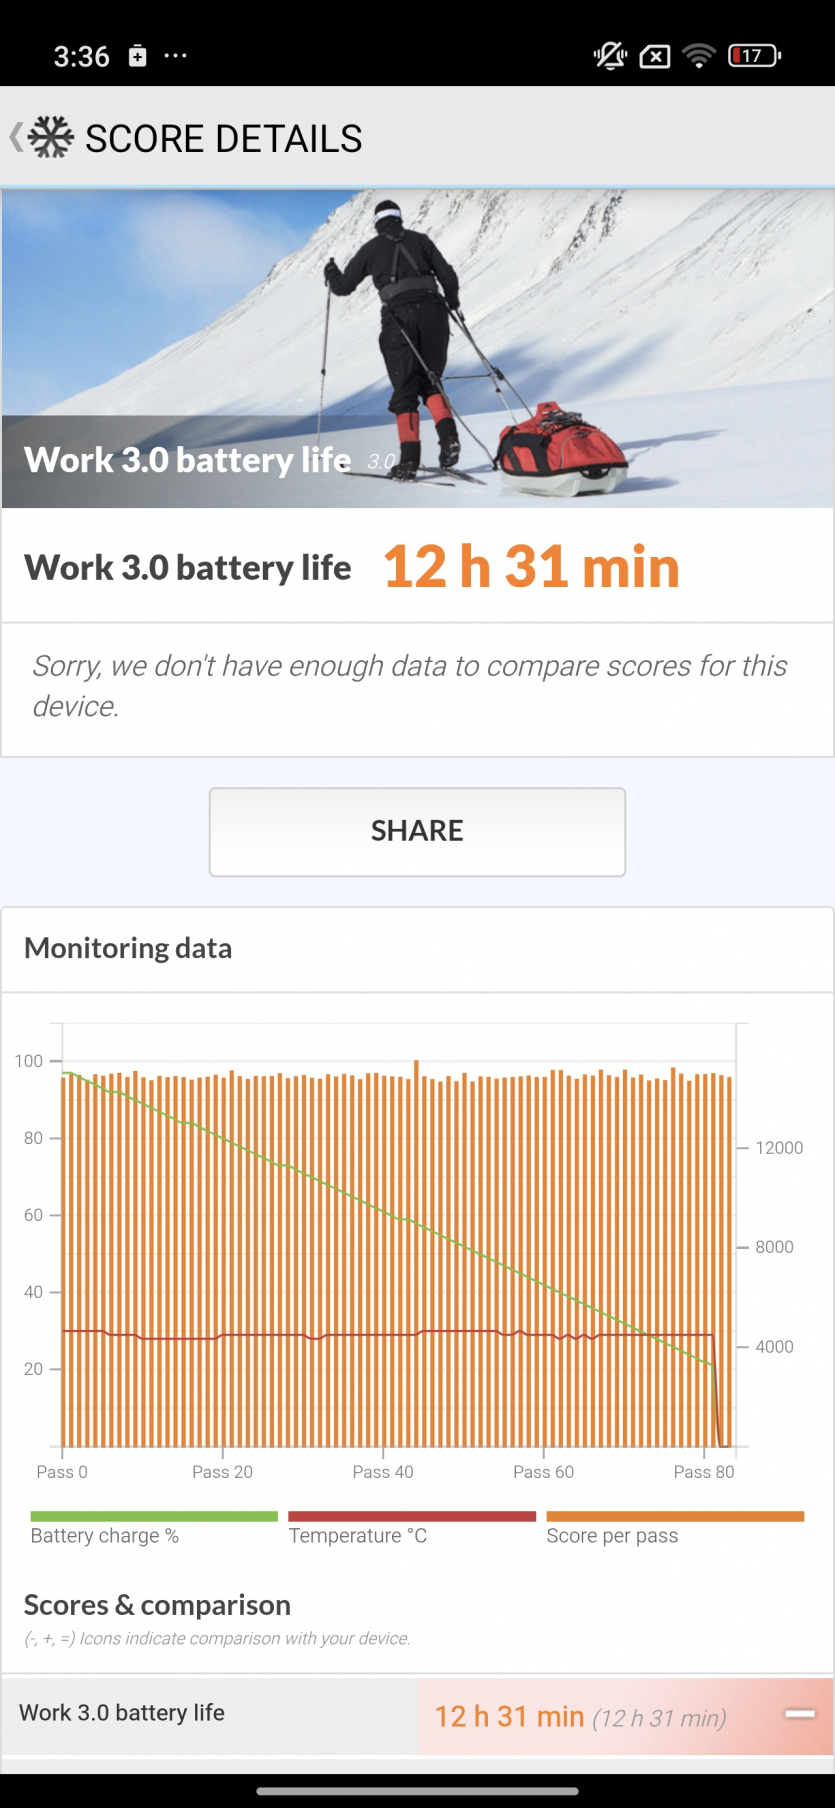Tap the Pass 40 axis marker
Screen dimensions: 835x1808
pyautogui.click(x=383, y=1472)
